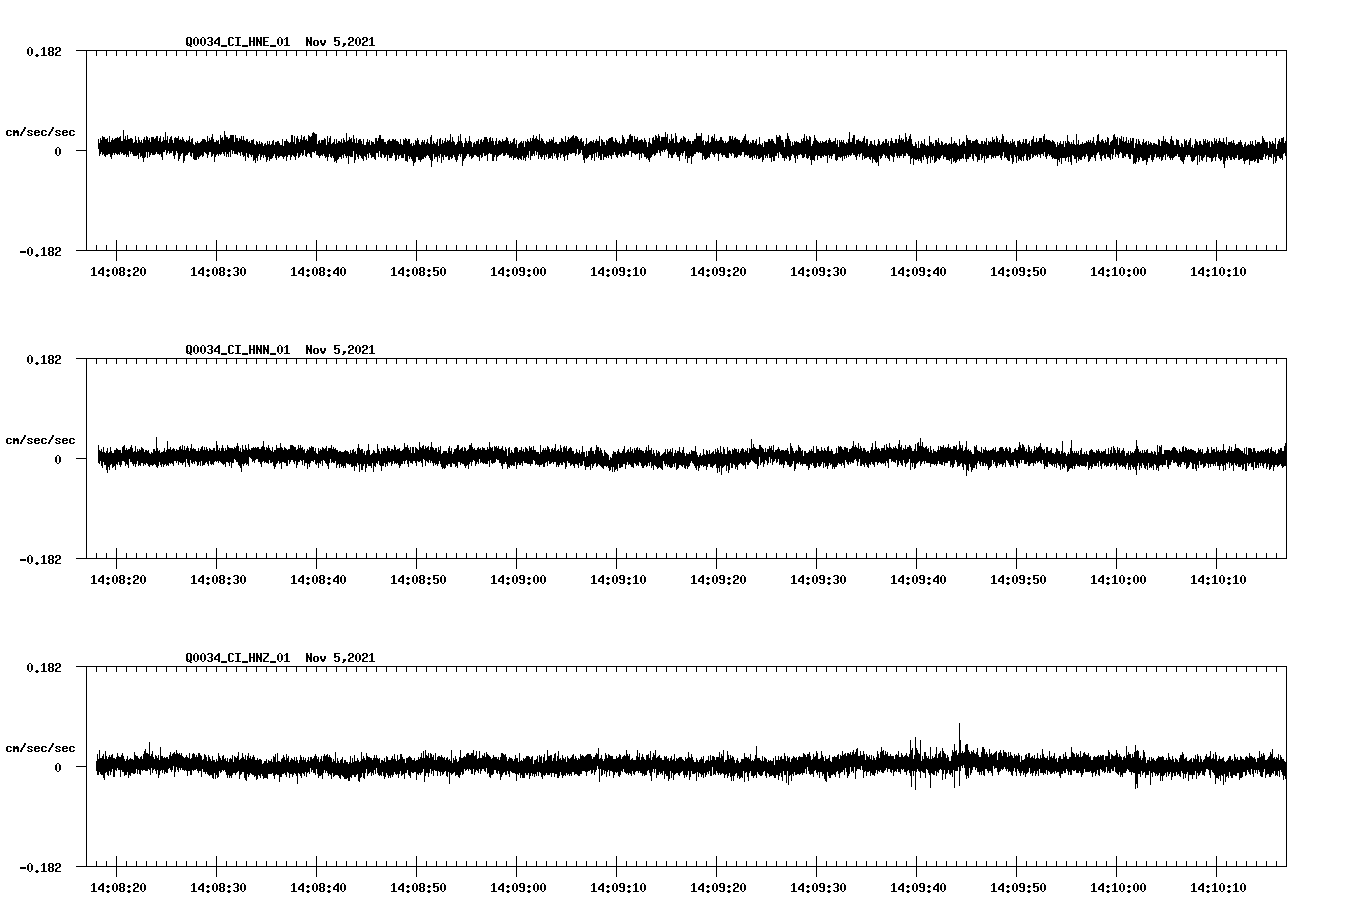Choose time label 14:09:50 under HNZ plot
The image size is (1358, 924).
coord(1018,887)
